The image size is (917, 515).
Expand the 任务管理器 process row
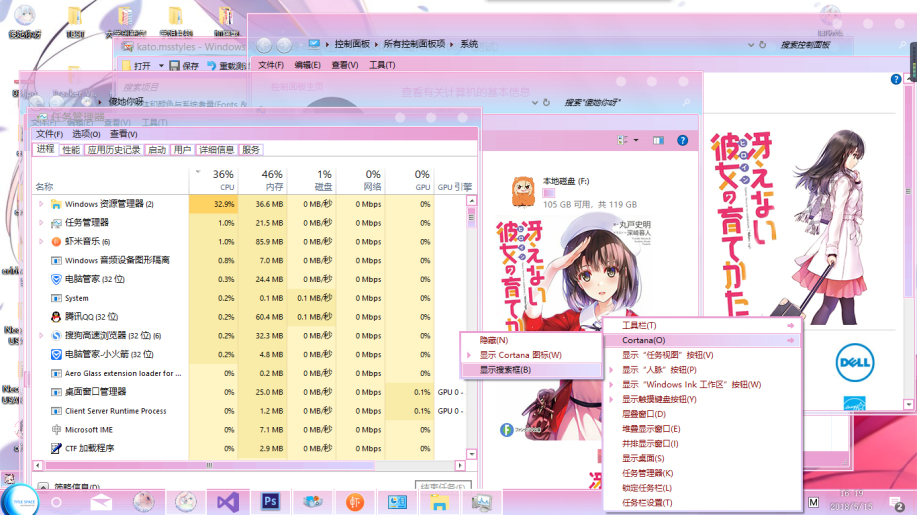click(x=41, y=223)
